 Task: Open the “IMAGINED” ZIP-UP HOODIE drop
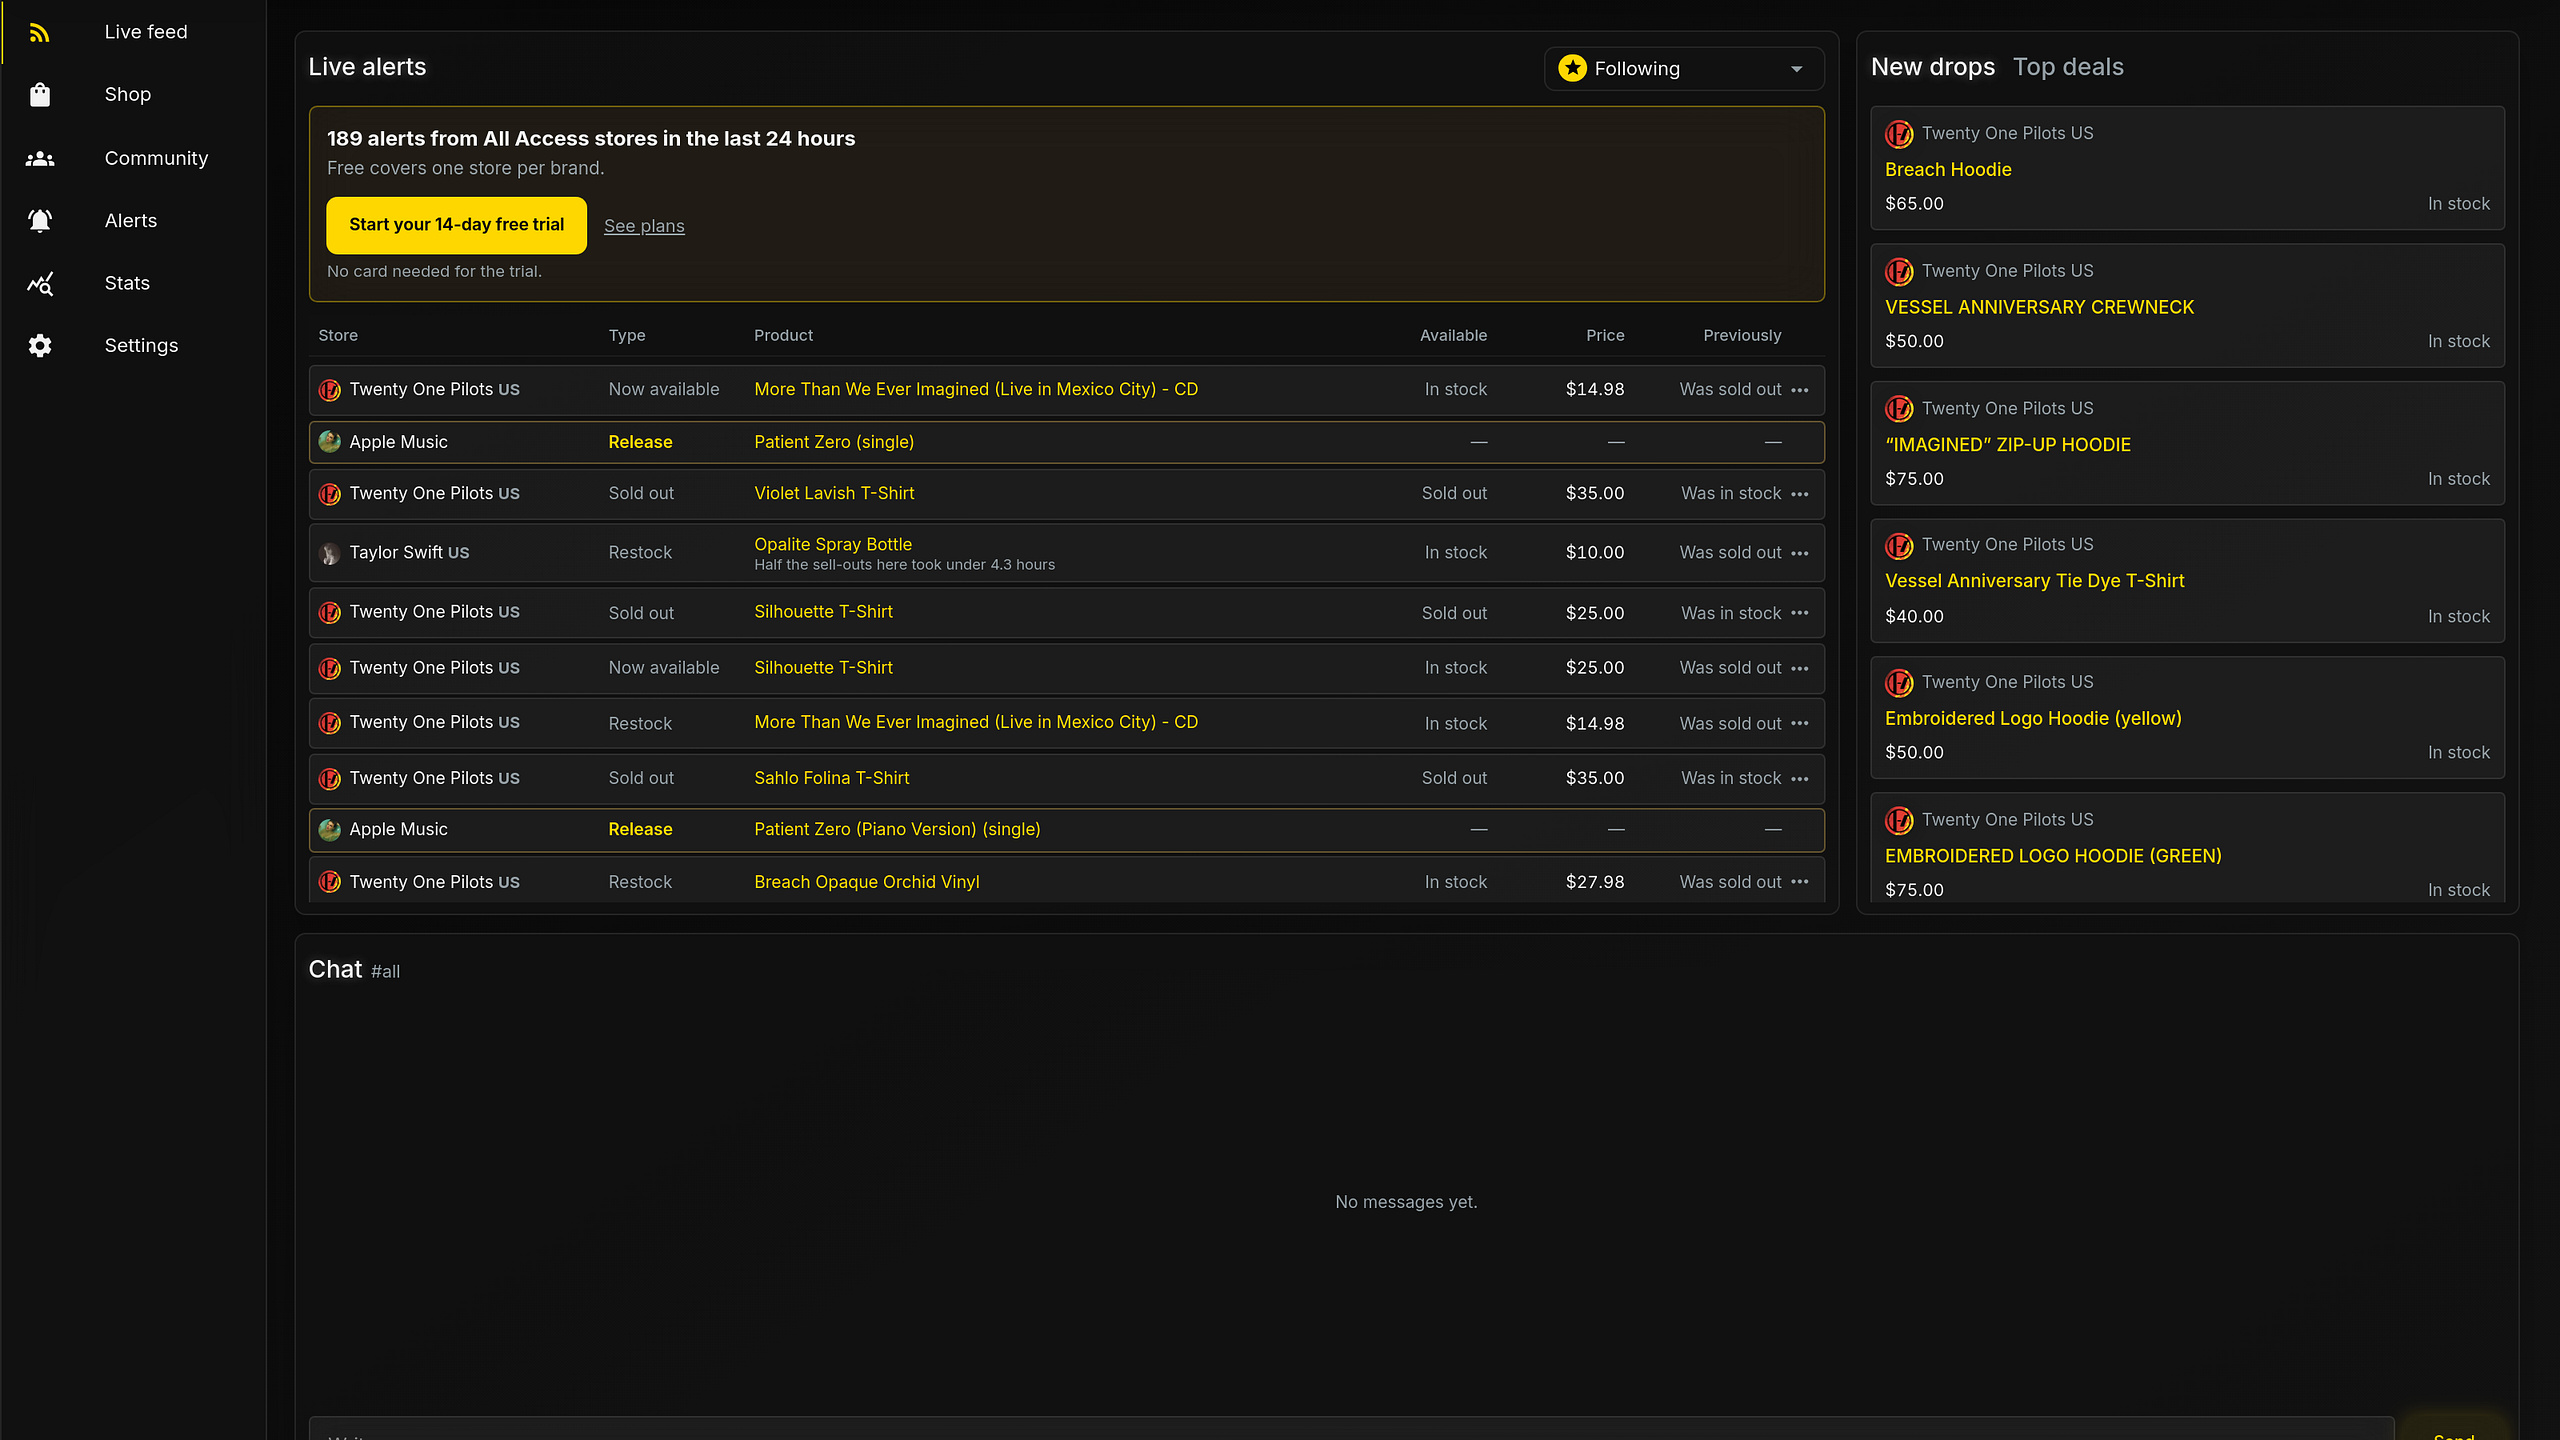pyautogui.click(x=2187, y=443)
